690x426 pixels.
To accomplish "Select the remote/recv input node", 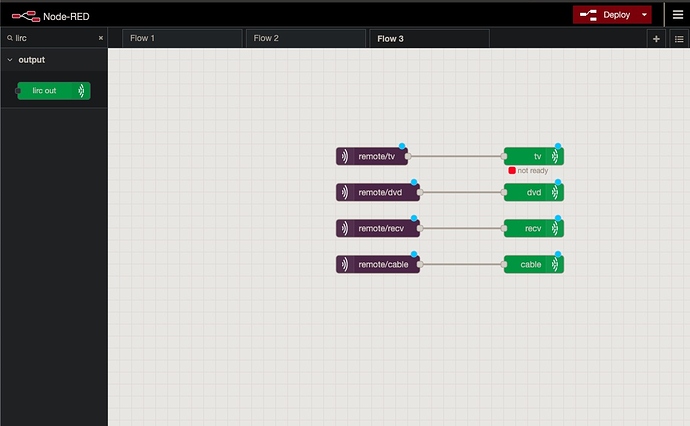I will [378, 228].
